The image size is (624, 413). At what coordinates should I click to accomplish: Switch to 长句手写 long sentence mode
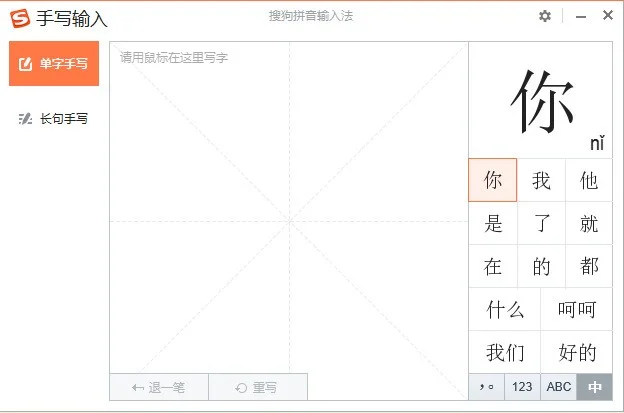pyautogui.click(x=54, y=119)
